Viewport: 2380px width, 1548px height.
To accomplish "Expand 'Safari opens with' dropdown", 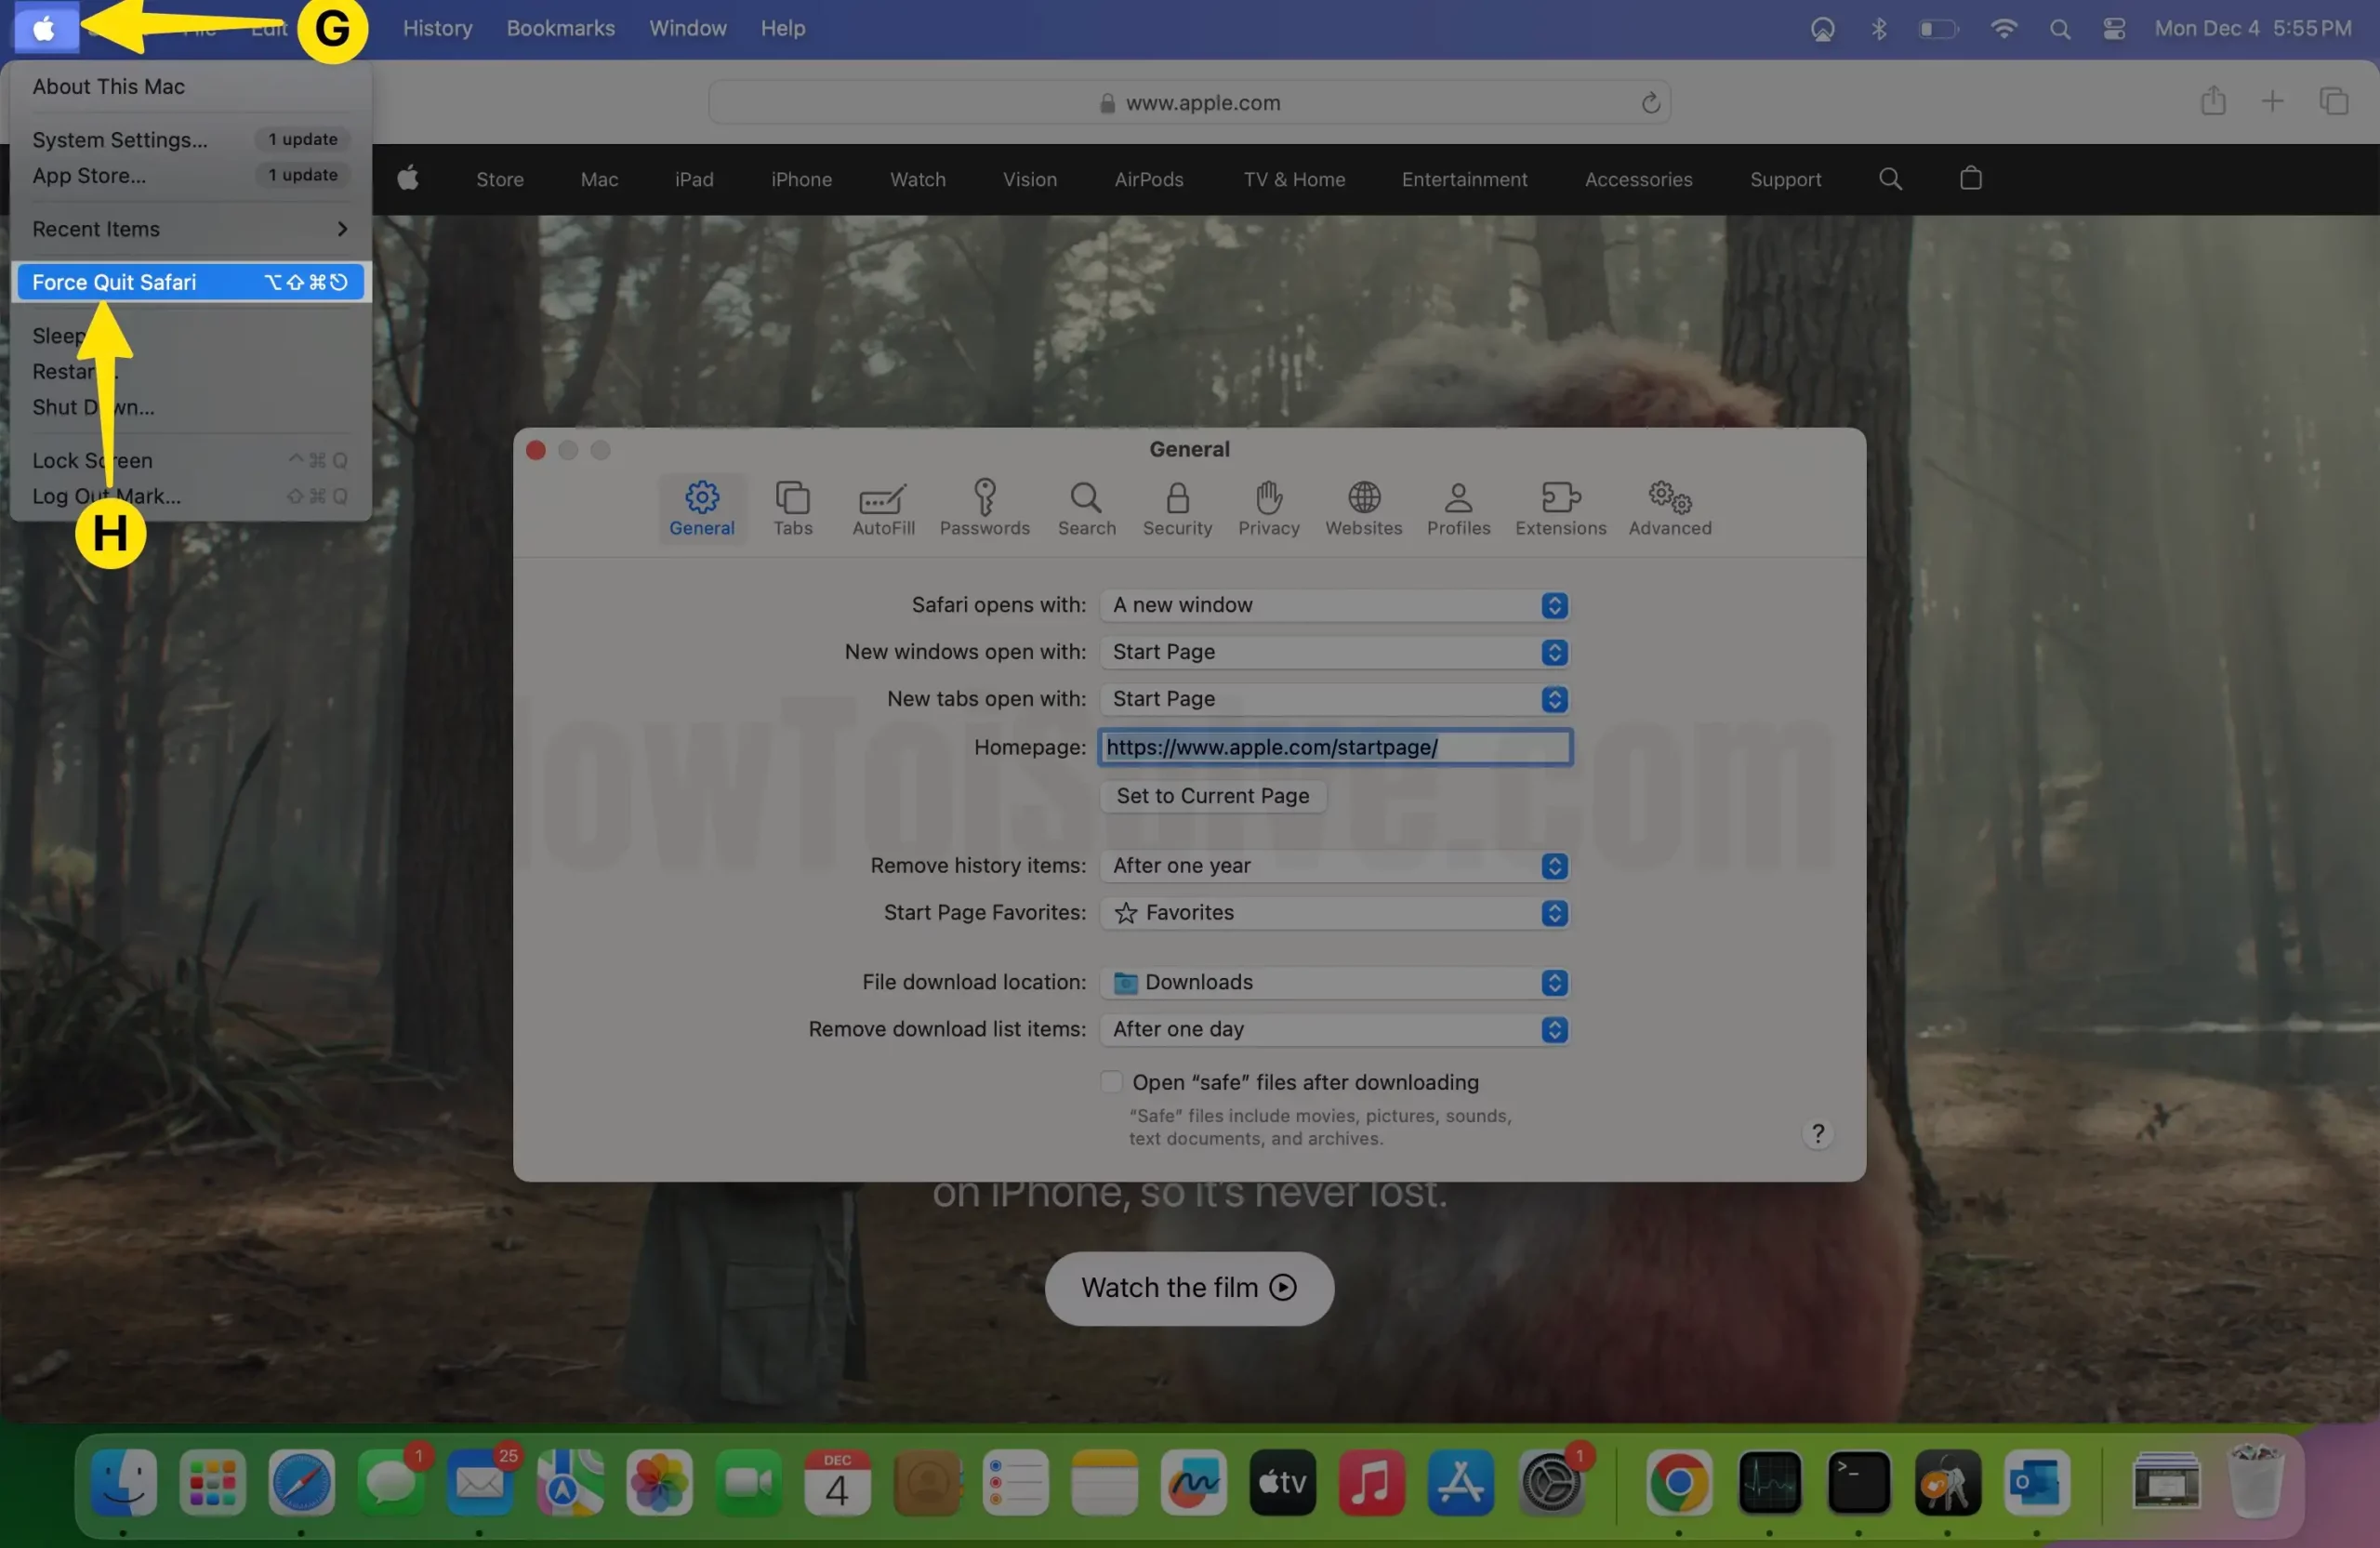I will coord(1334,605).
